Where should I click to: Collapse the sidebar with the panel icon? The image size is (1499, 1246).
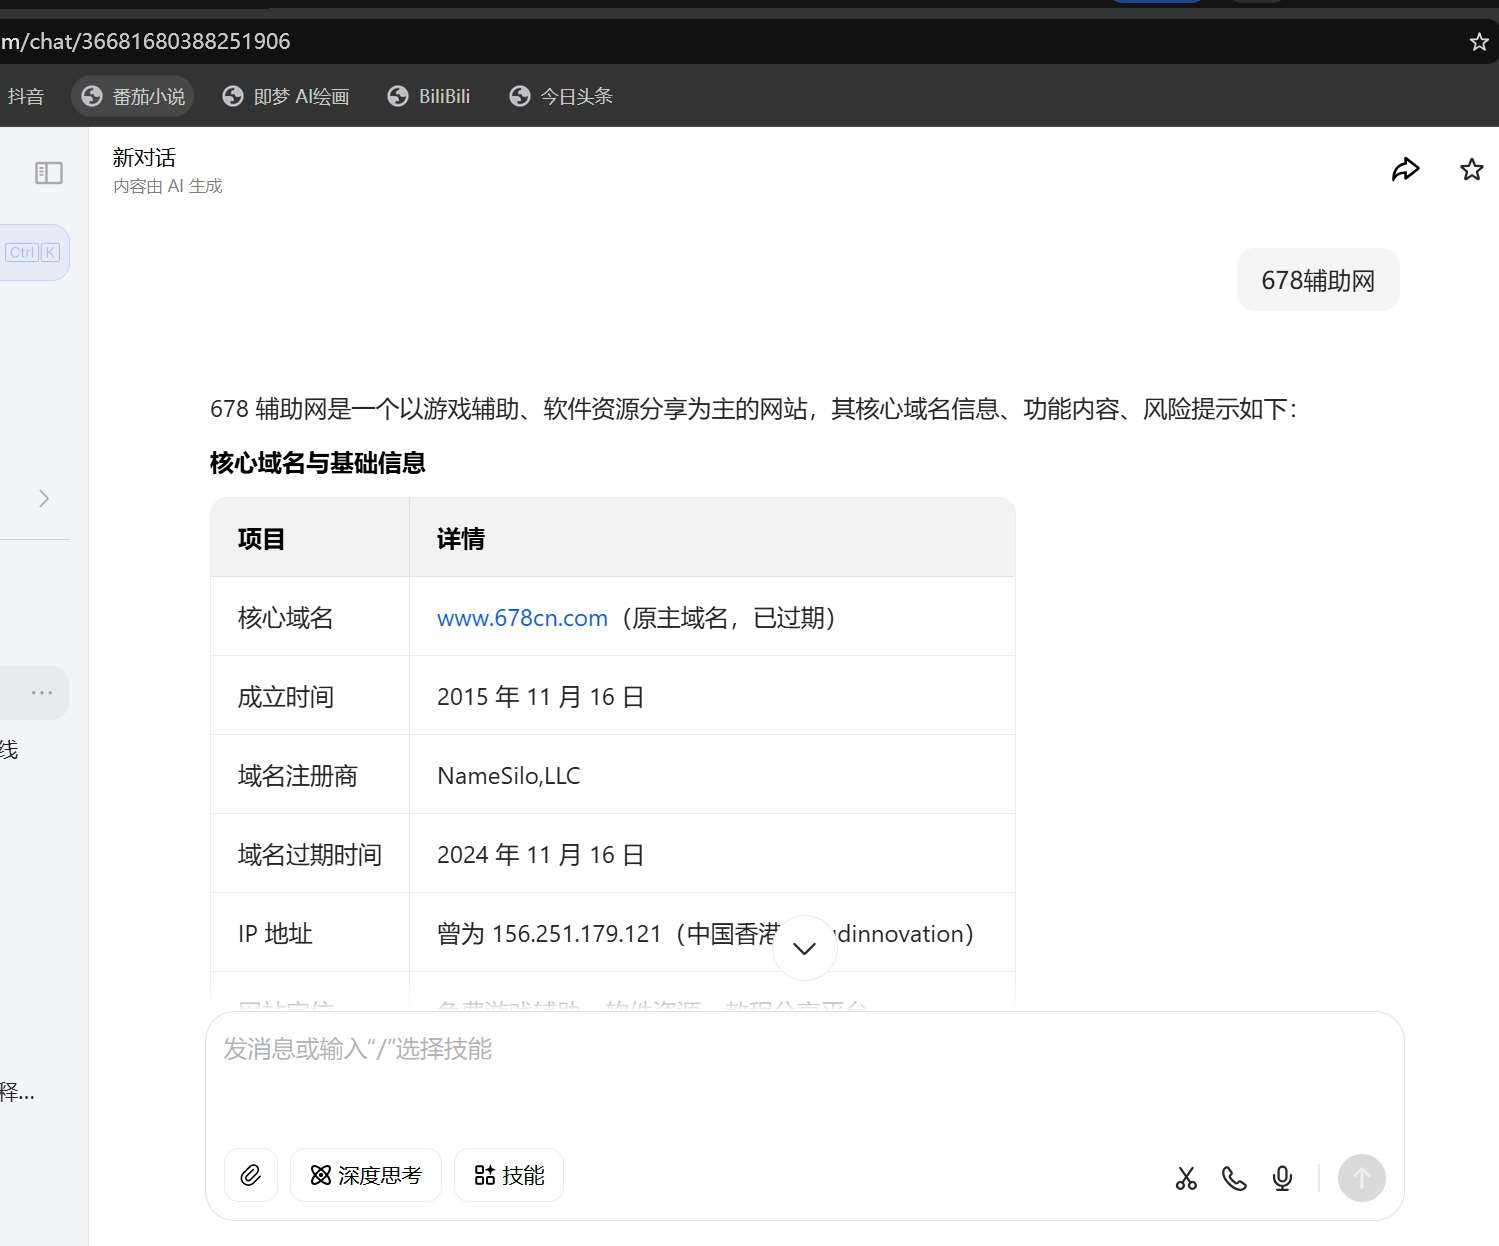pyautogui.click(x=48, y=172)
